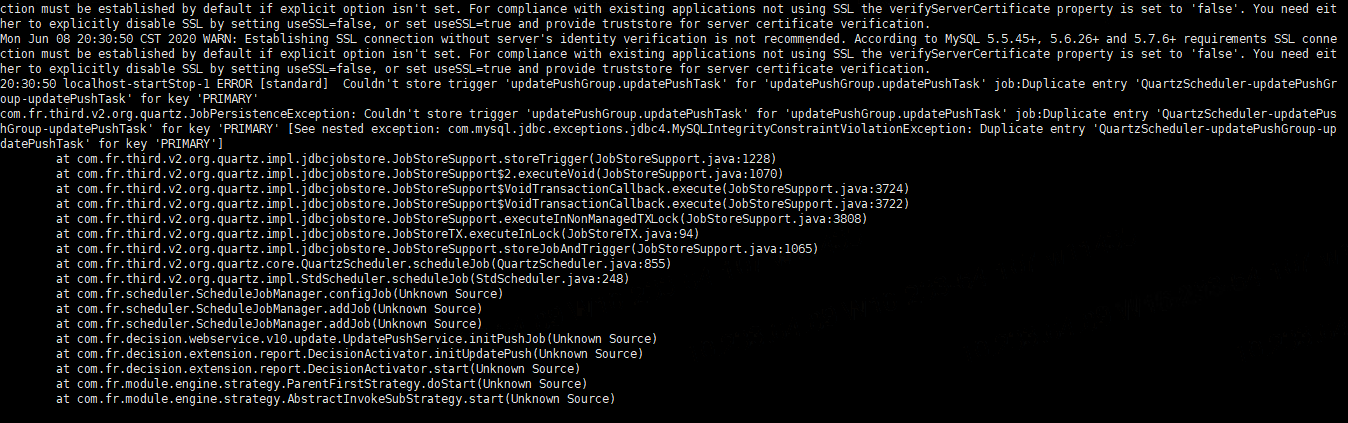This screenshot has height=423, width=1348.
Task: Click the QuartzScheduler.scheduleJob(QuartzScheduler.java:855) frame
Action: [363, 263]
